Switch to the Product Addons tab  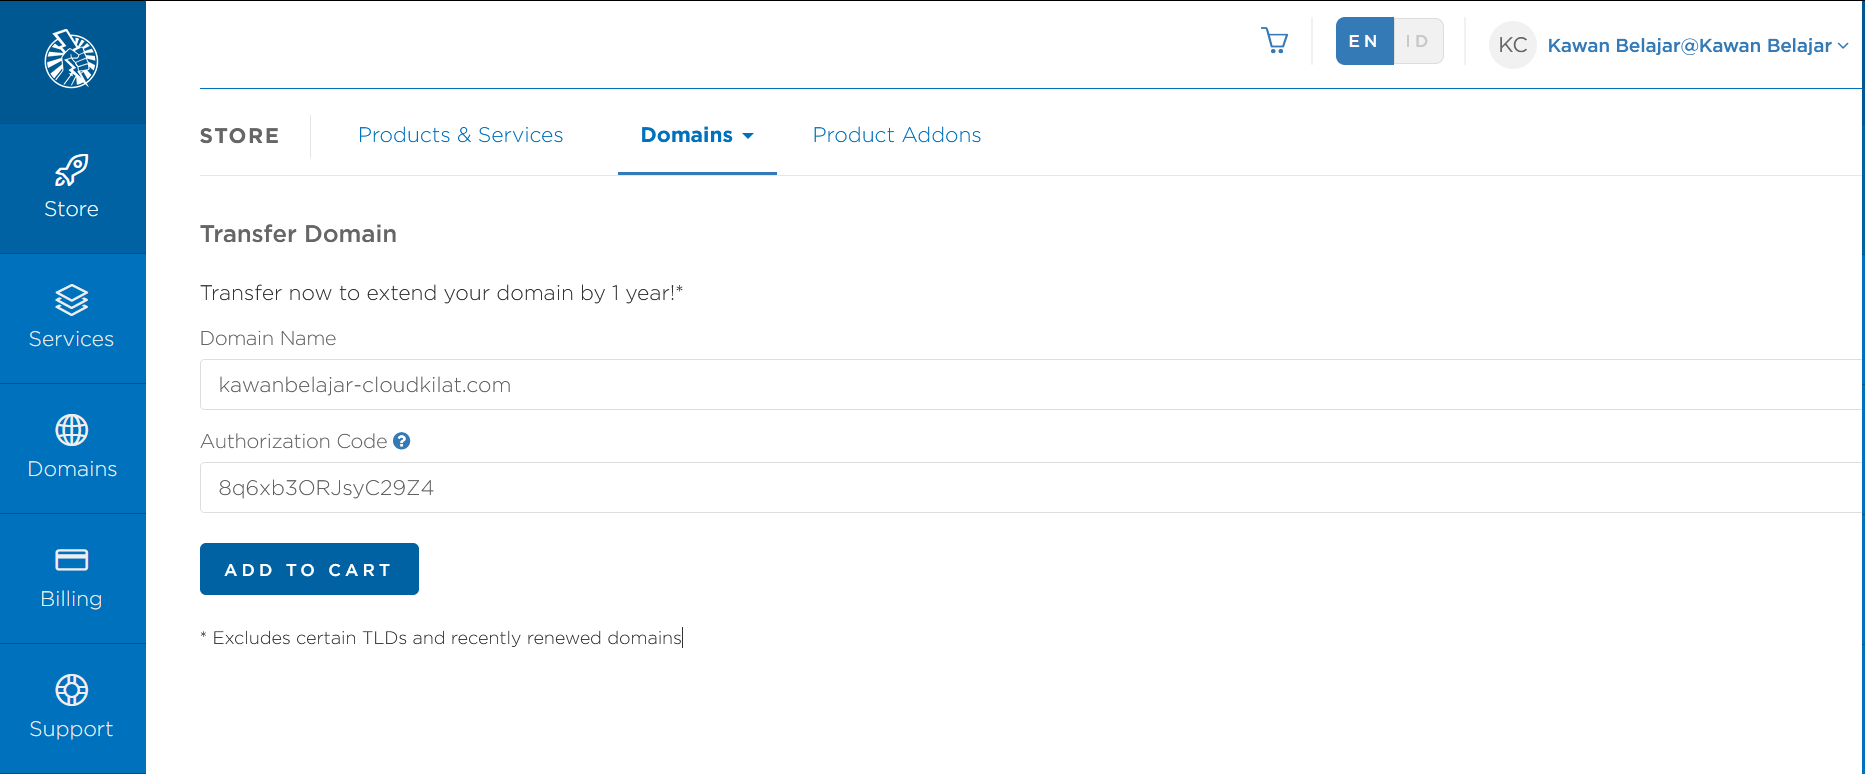coord(896,135)
